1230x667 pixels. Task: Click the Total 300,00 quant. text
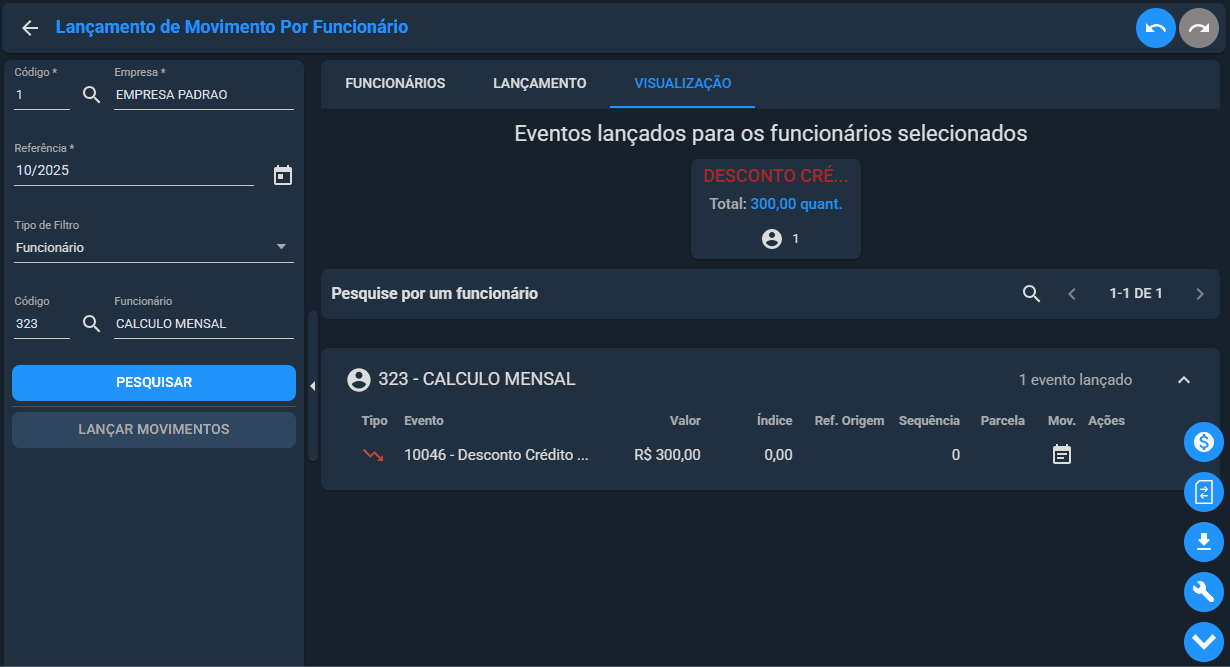tap(776, 204)
